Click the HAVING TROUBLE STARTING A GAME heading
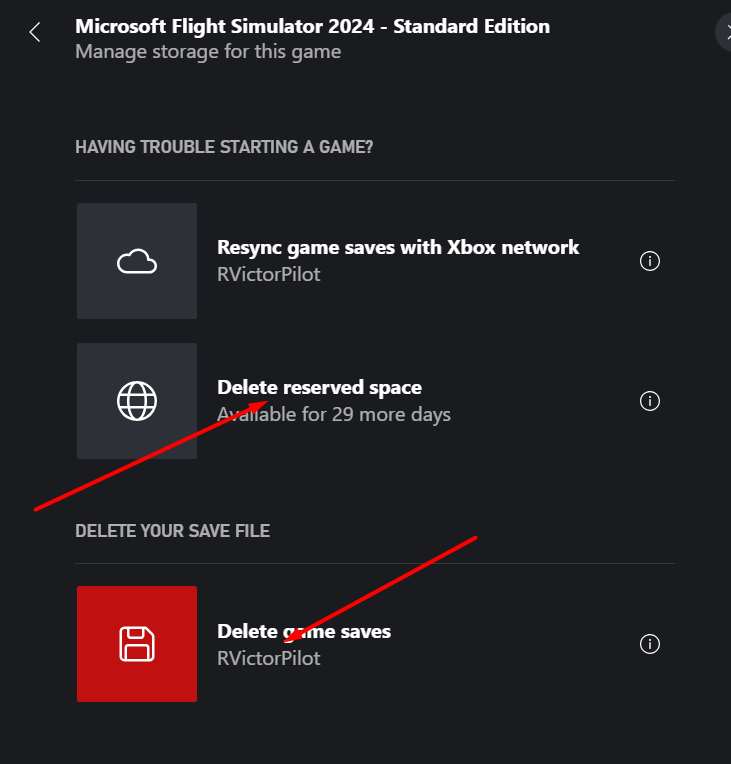This screenshot has width=731, height=764. coord(224,147)
